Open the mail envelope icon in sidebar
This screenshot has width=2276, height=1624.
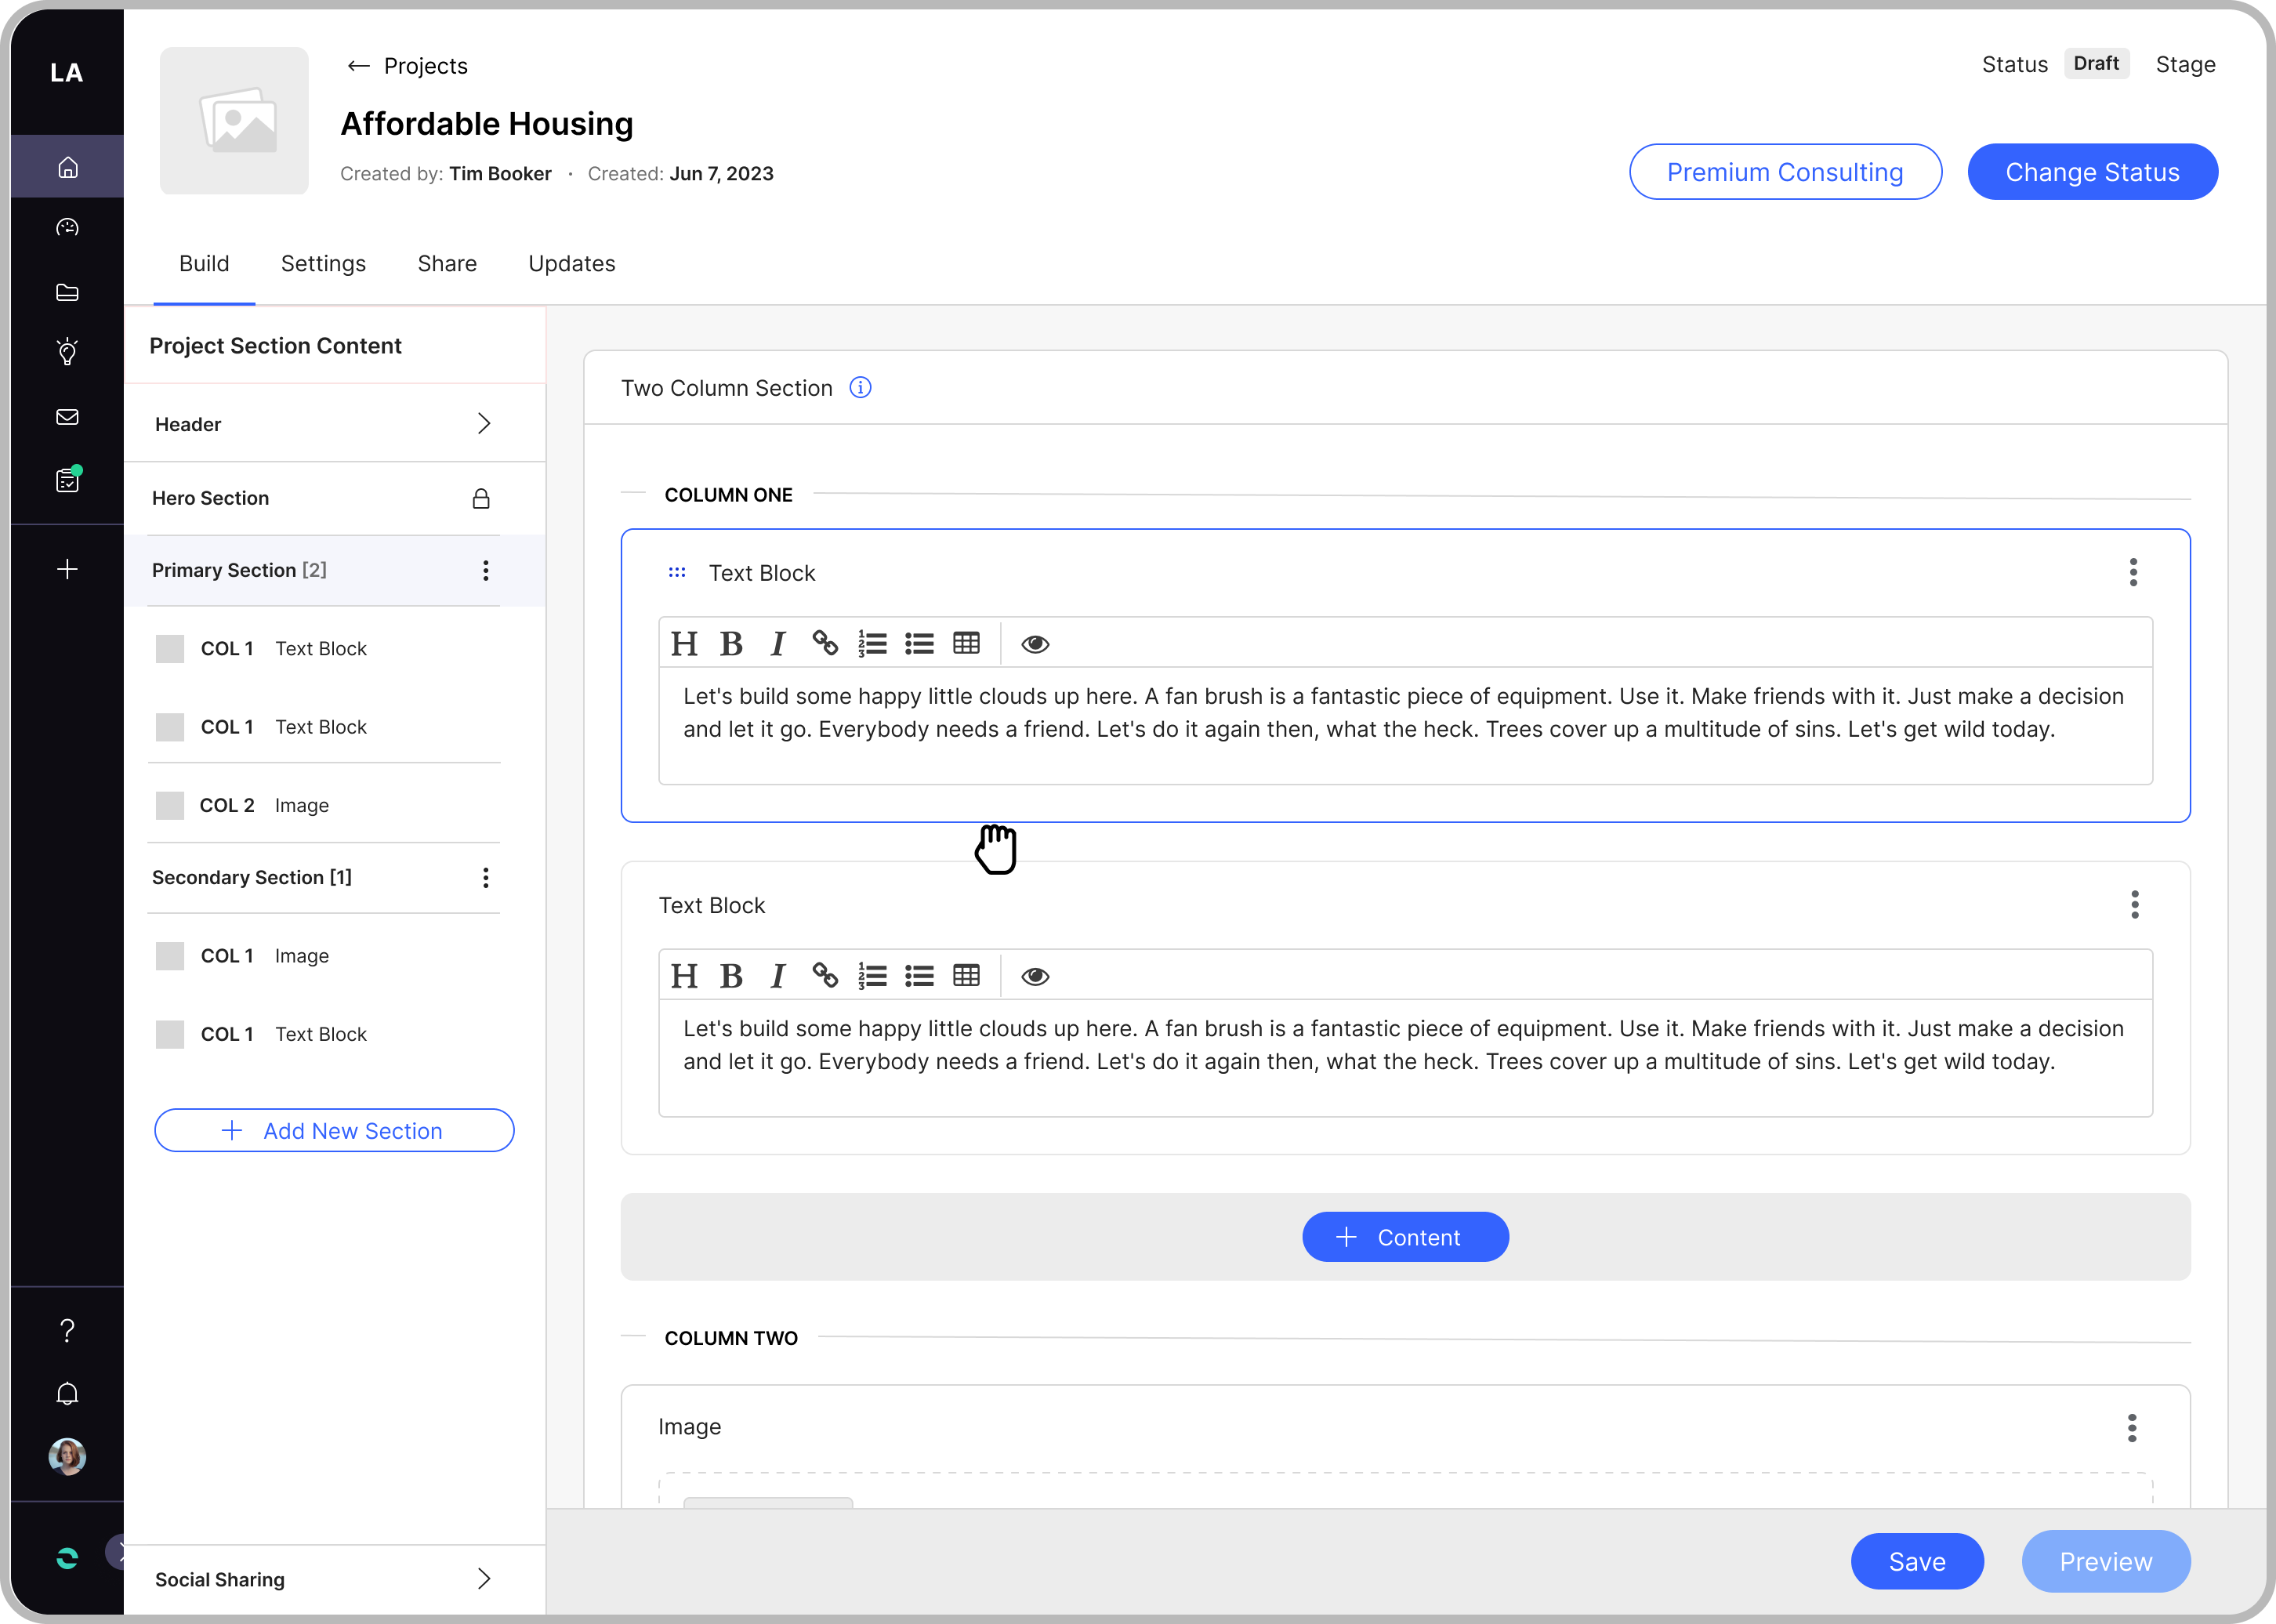point(67,417)
